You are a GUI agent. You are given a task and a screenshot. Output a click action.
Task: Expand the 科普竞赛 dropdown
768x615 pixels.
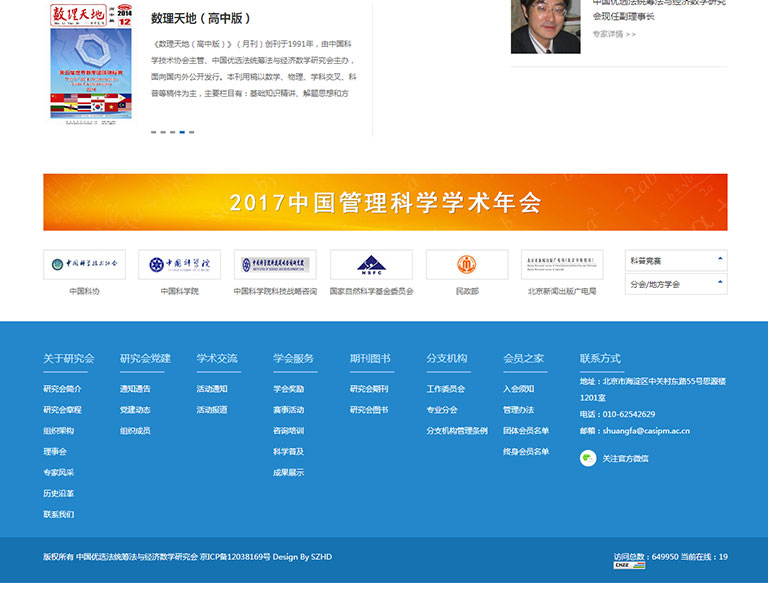[675, 260]
